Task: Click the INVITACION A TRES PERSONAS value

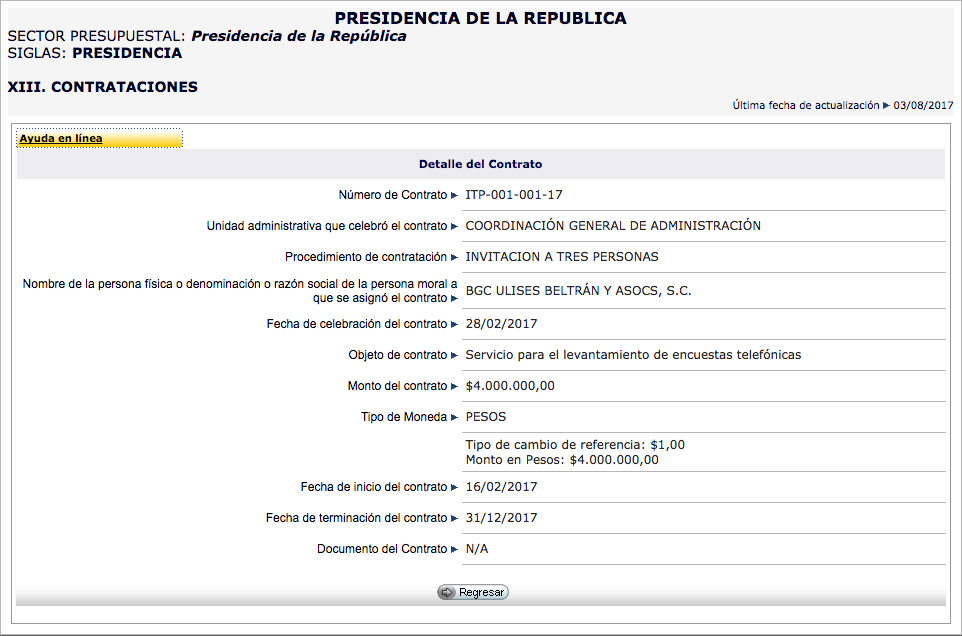Action: (x=562, y=256)
